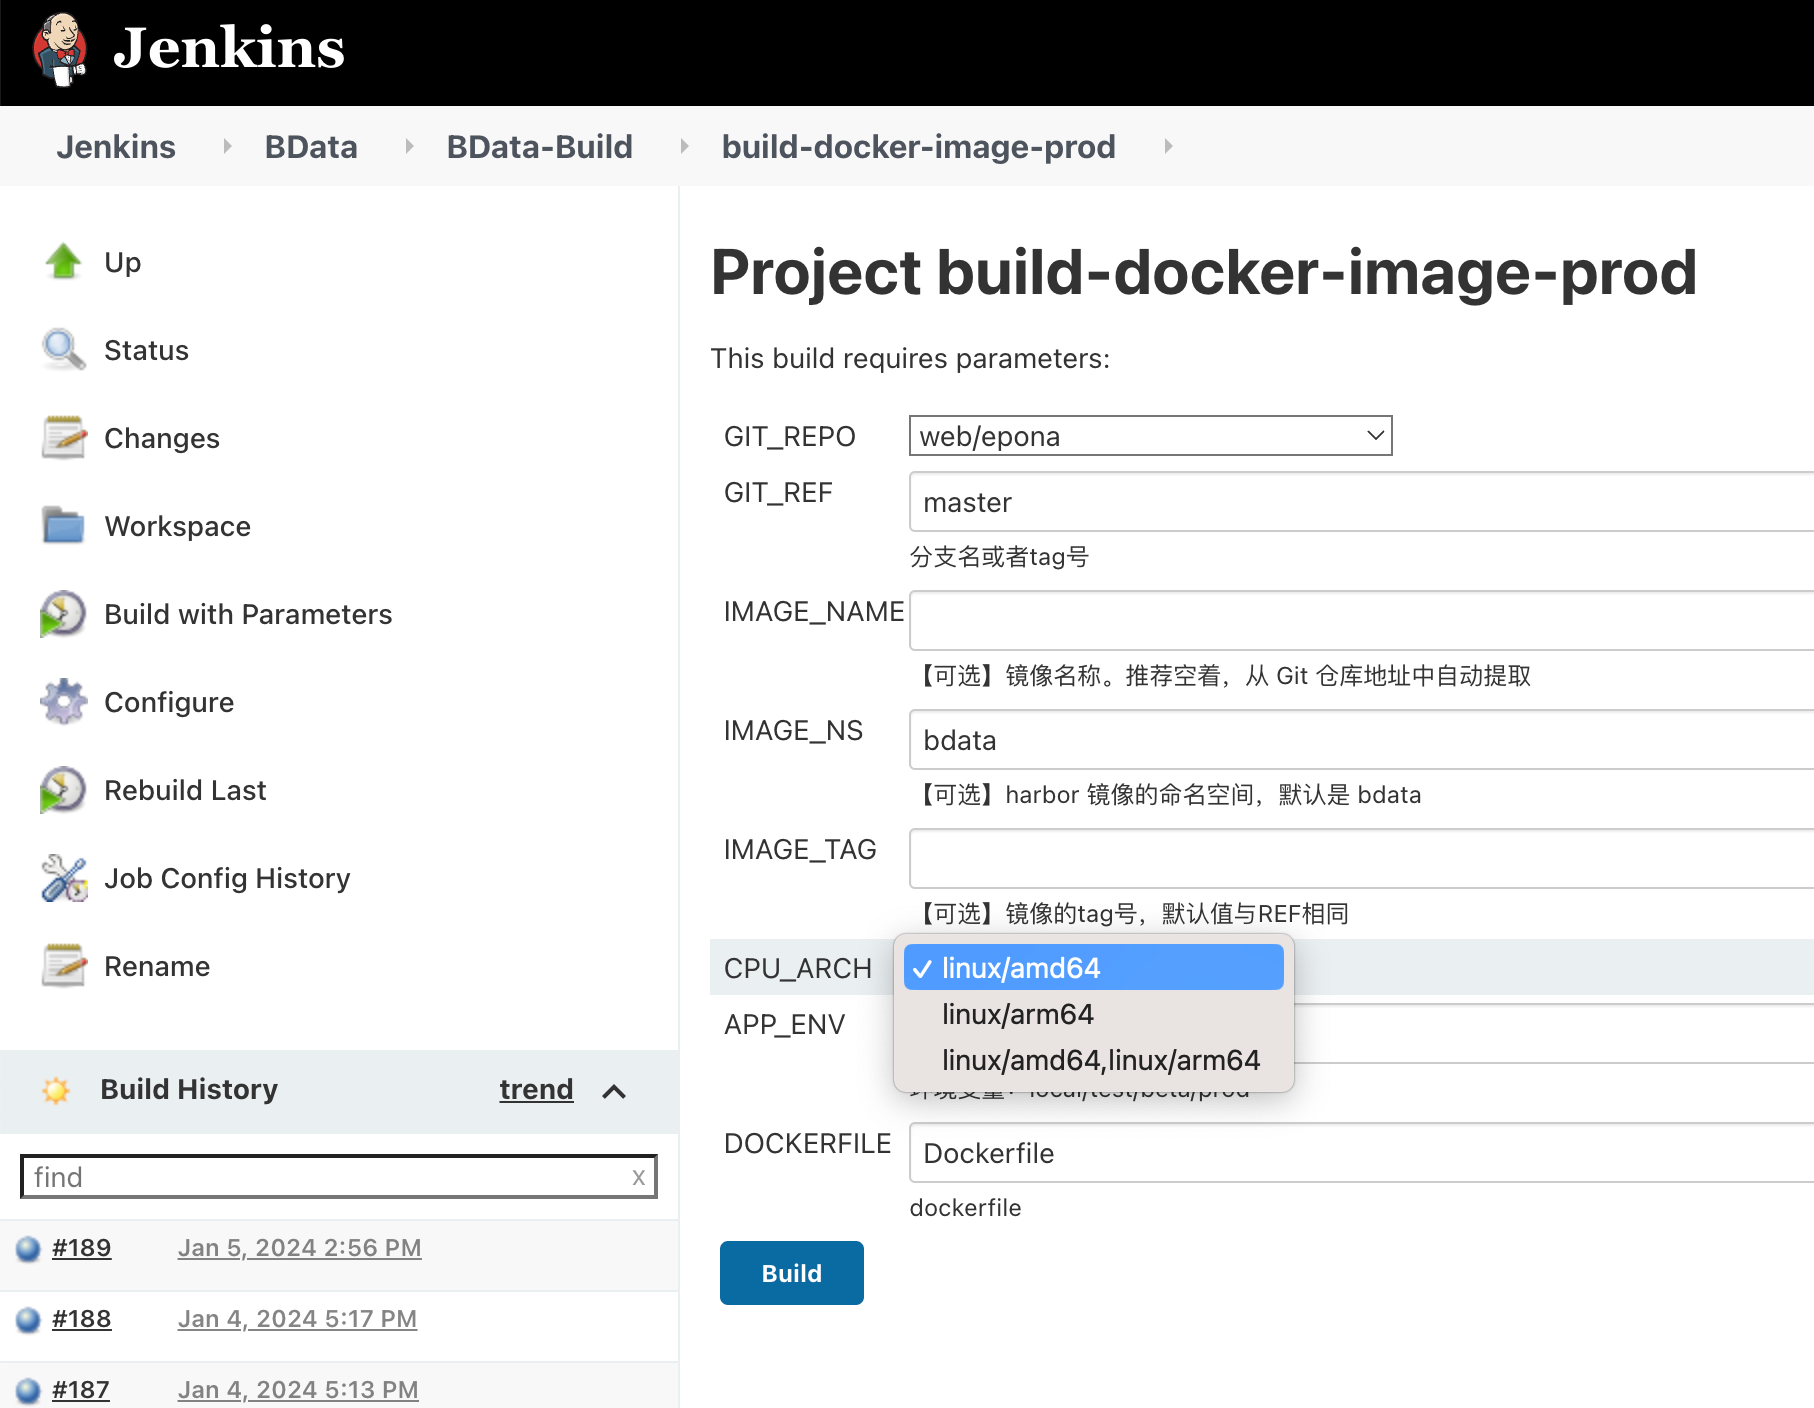Viewport: 1814px width, 1408px height.
Task: Open the Workspace link
Action: click(x=178, y=526)
